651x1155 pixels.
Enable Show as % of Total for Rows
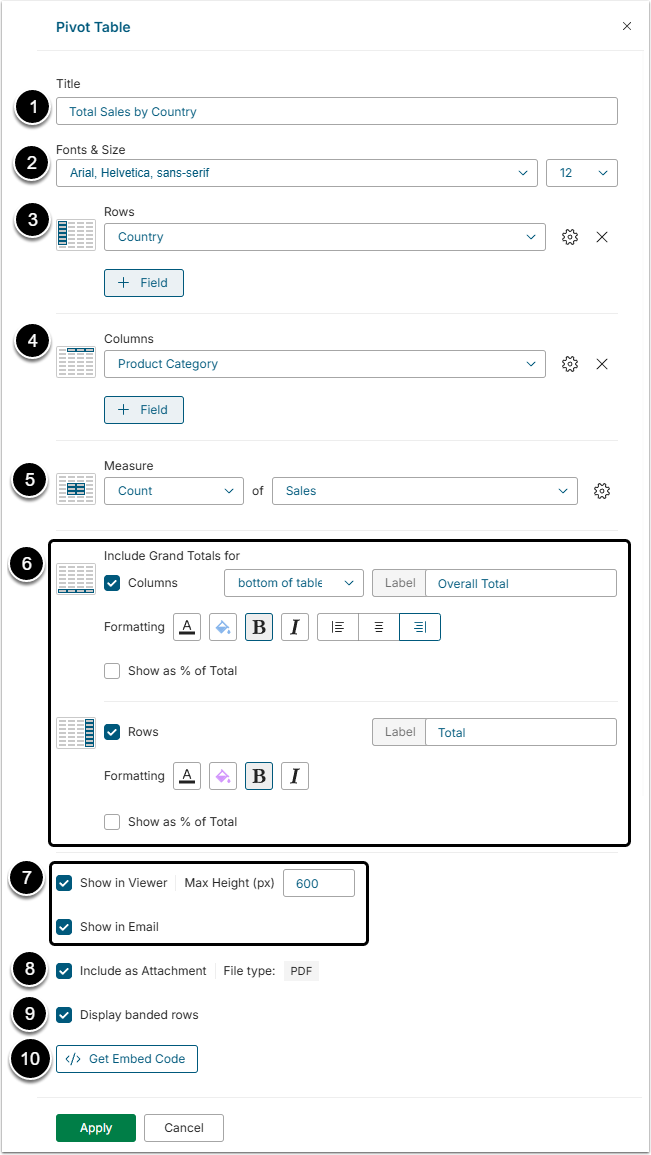coord(113,822)
